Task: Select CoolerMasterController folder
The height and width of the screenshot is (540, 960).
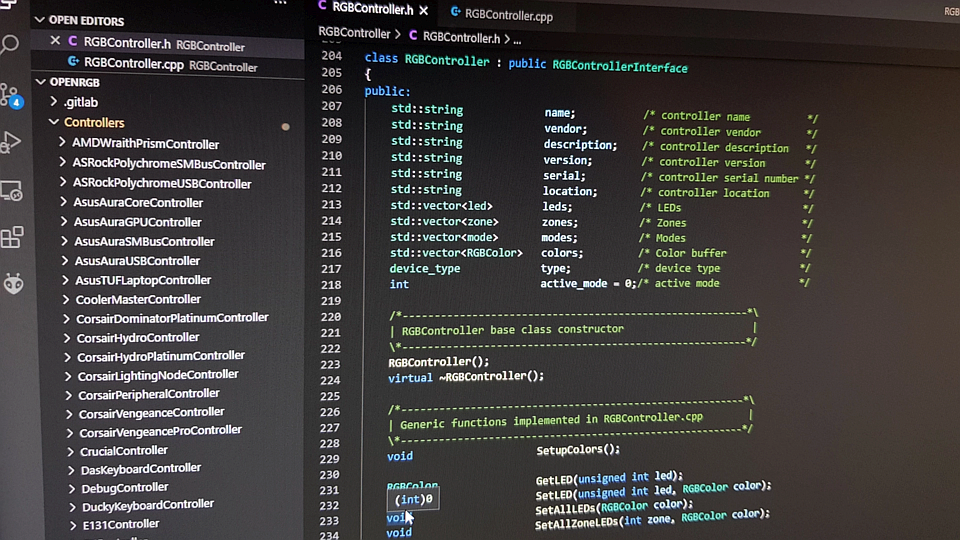Action: point(138,299)
